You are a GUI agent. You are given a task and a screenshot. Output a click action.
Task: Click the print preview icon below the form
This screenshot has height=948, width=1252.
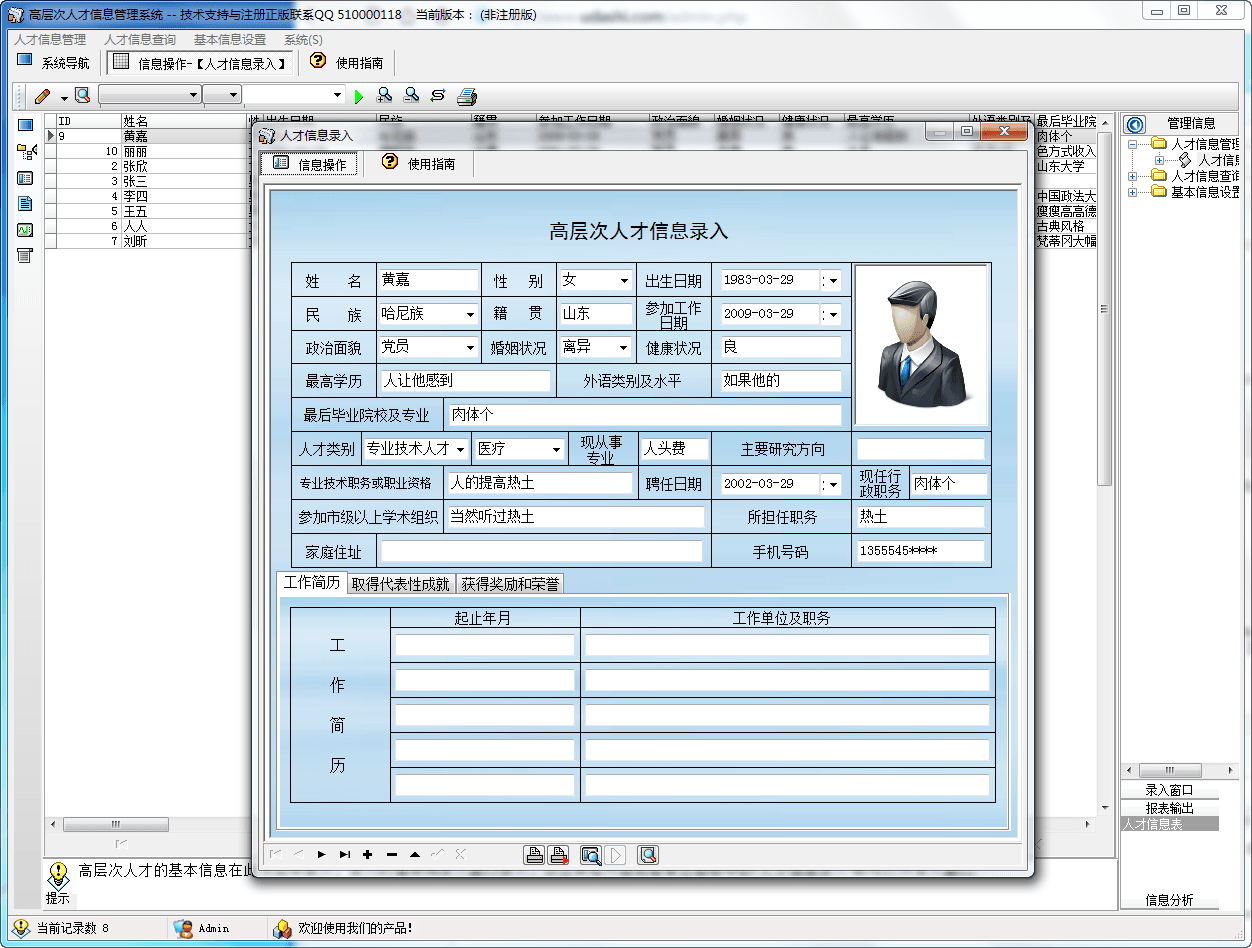point(589,854)
